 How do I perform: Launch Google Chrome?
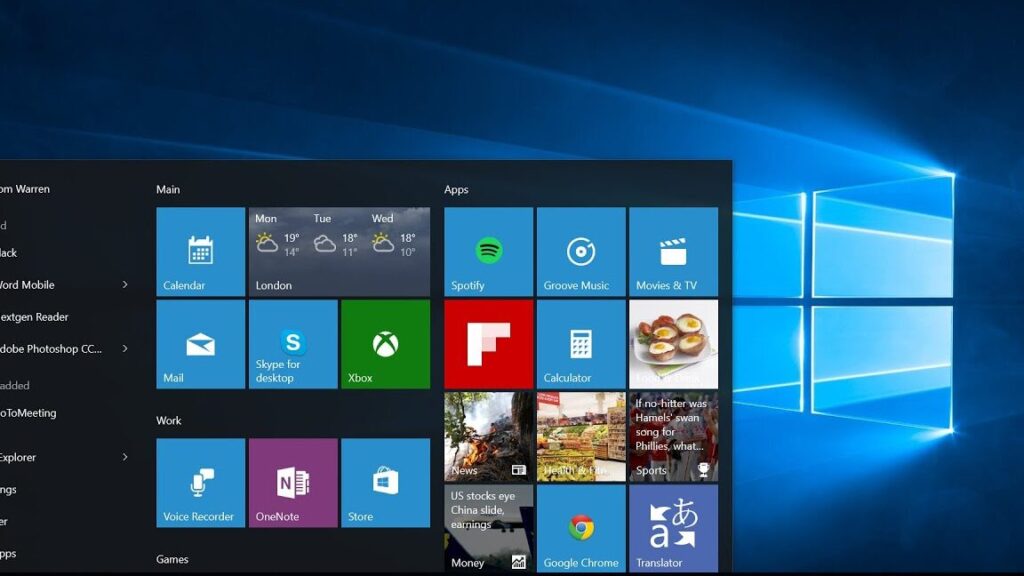(x=580, y=528)
